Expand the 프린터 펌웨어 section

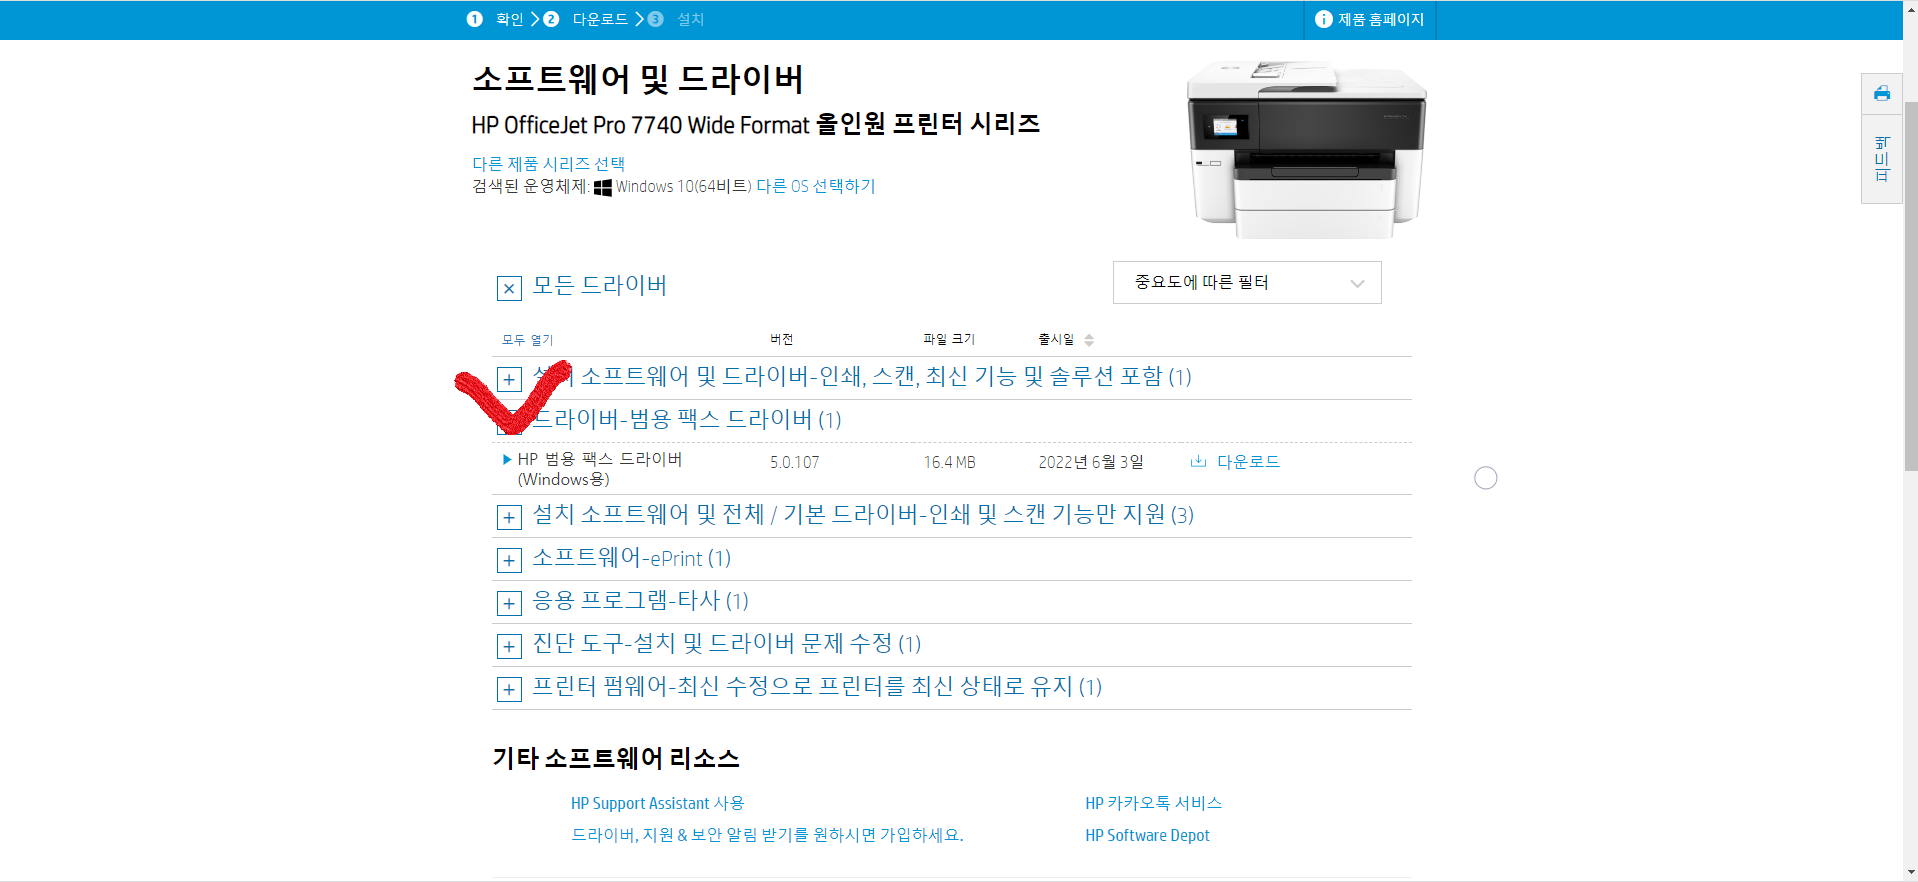[x=509, y=689]
